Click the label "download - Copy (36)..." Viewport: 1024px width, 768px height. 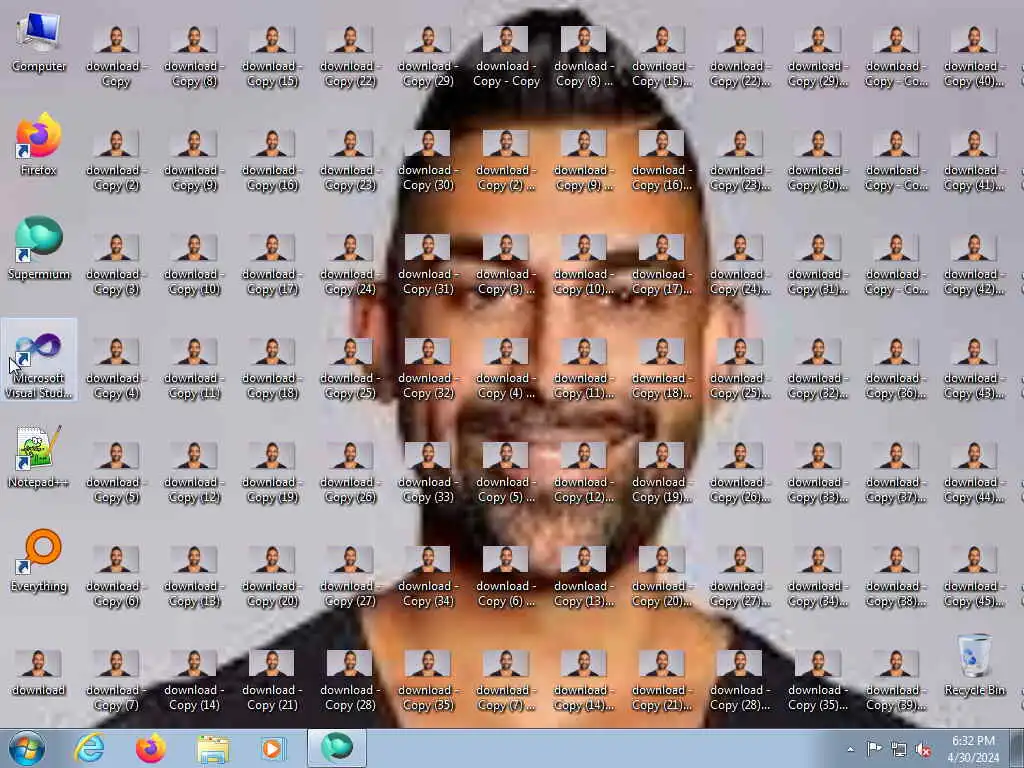click(895, 385)
